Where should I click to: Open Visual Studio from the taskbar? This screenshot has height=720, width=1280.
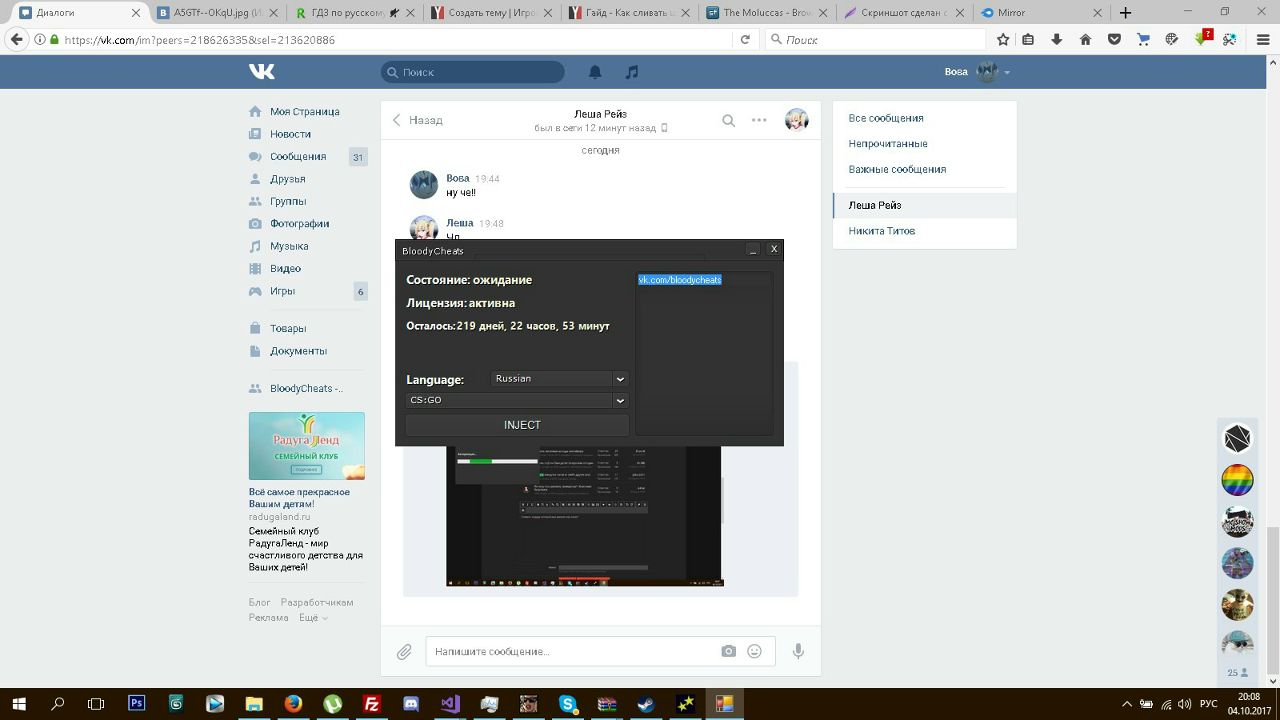(x=449, y=703)
